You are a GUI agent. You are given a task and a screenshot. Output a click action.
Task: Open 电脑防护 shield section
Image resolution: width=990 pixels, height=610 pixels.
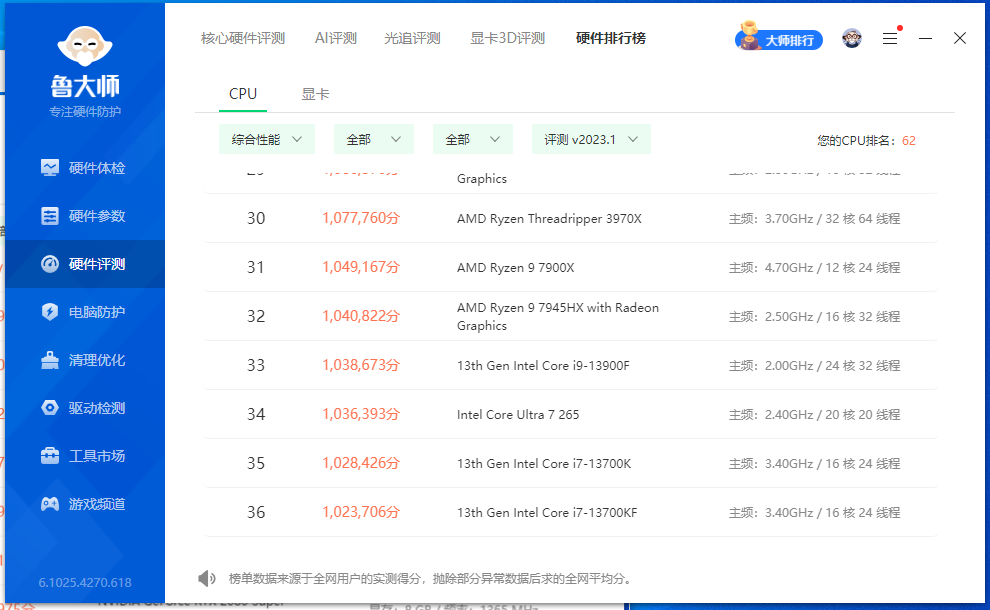85,312
